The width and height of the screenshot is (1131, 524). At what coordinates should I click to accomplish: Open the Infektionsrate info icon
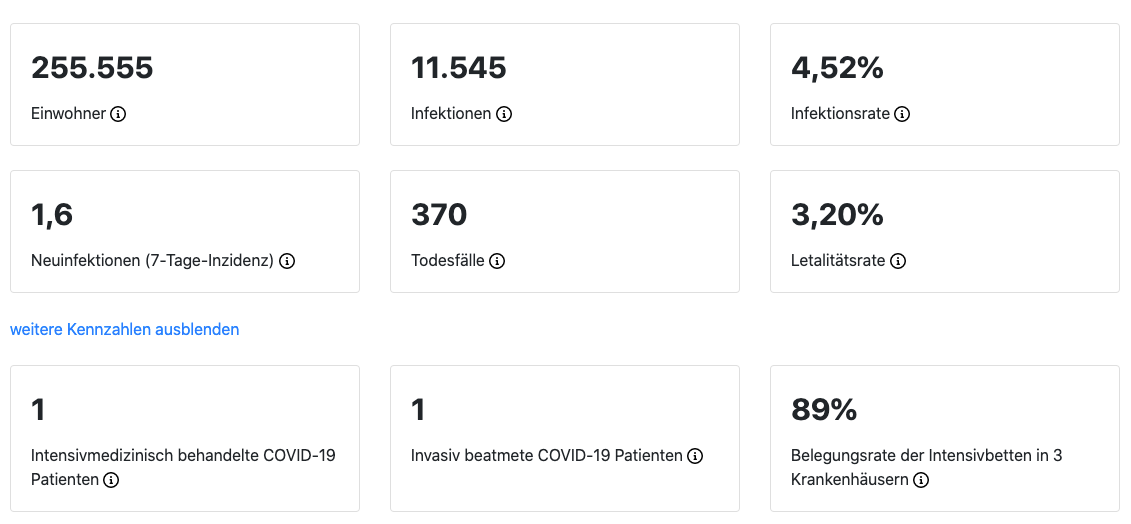(902, 114)
